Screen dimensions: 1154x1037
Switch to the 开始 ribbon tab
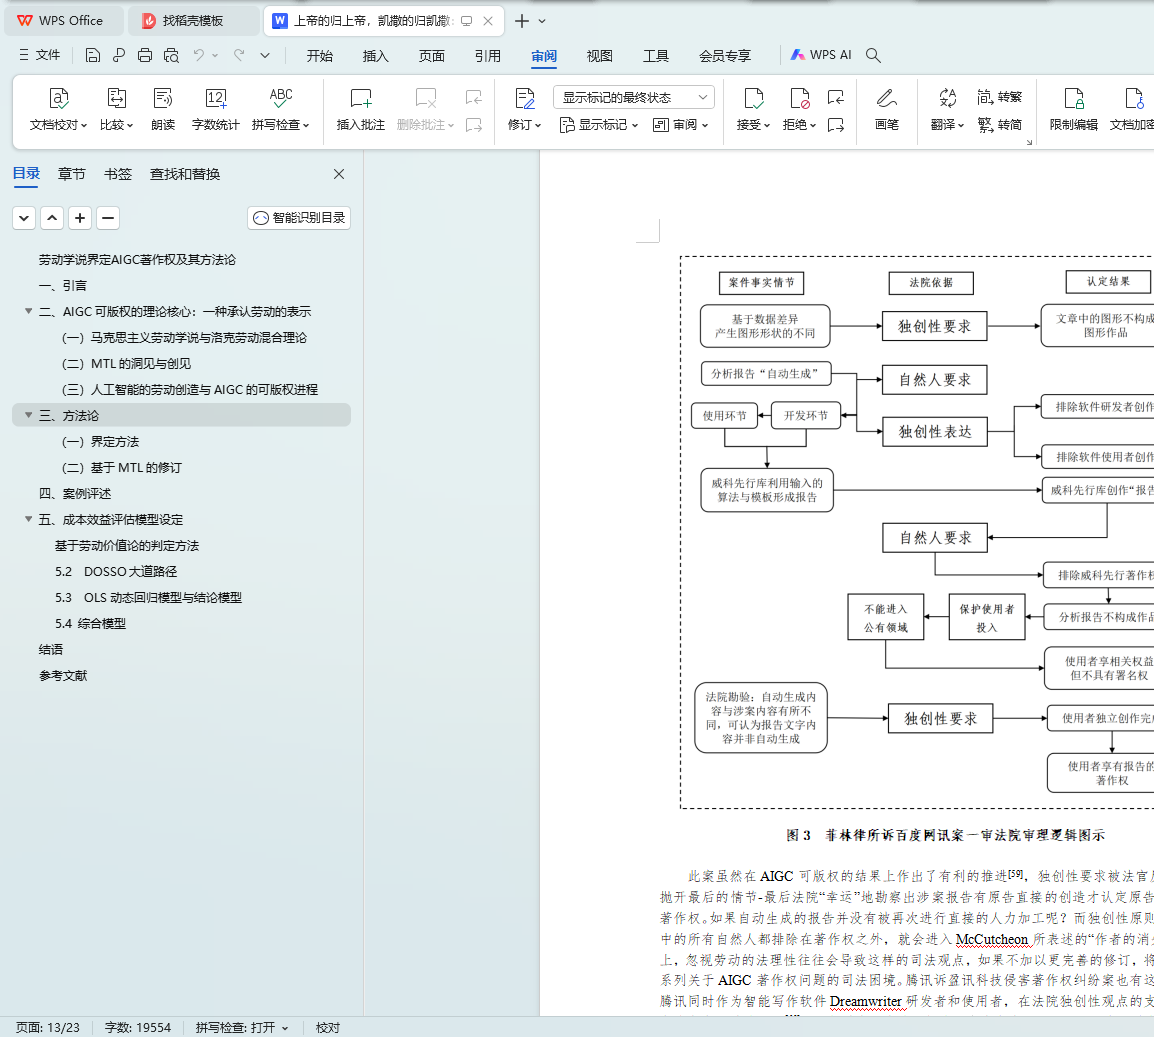pos(319,56)
